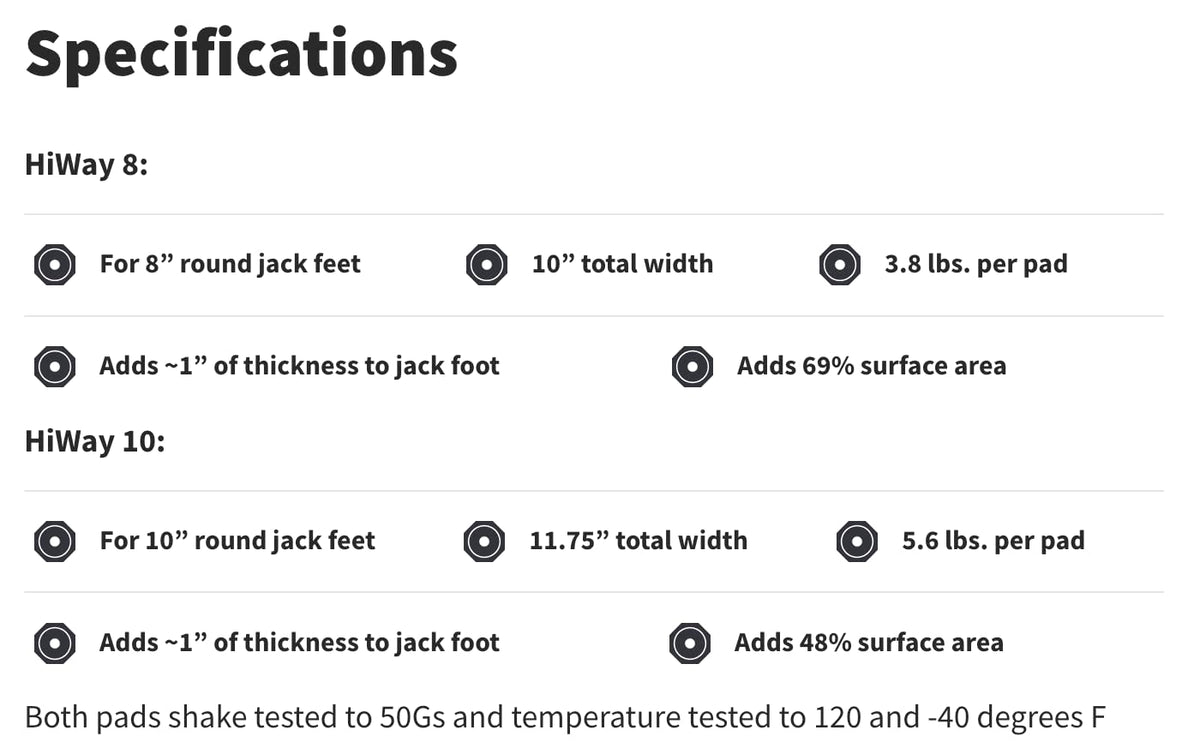The height and width of the screenshot is (754, 1200).
Task: Click the bullet icon beside '5.6 lbs. per pad'
Action: (x=856, y=542)
